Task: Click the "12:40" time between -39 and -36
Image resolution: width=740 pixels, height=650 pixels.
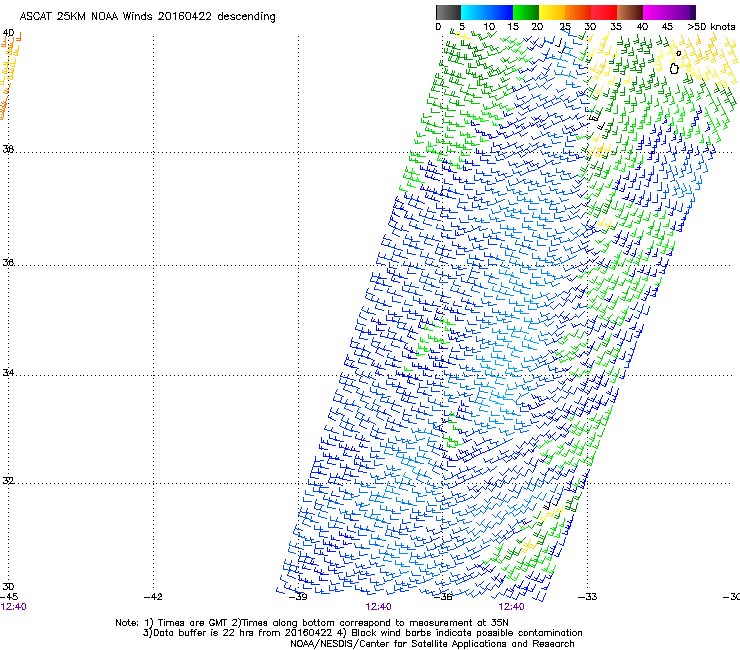Action: pyautogui.click(x=378, y=607)
